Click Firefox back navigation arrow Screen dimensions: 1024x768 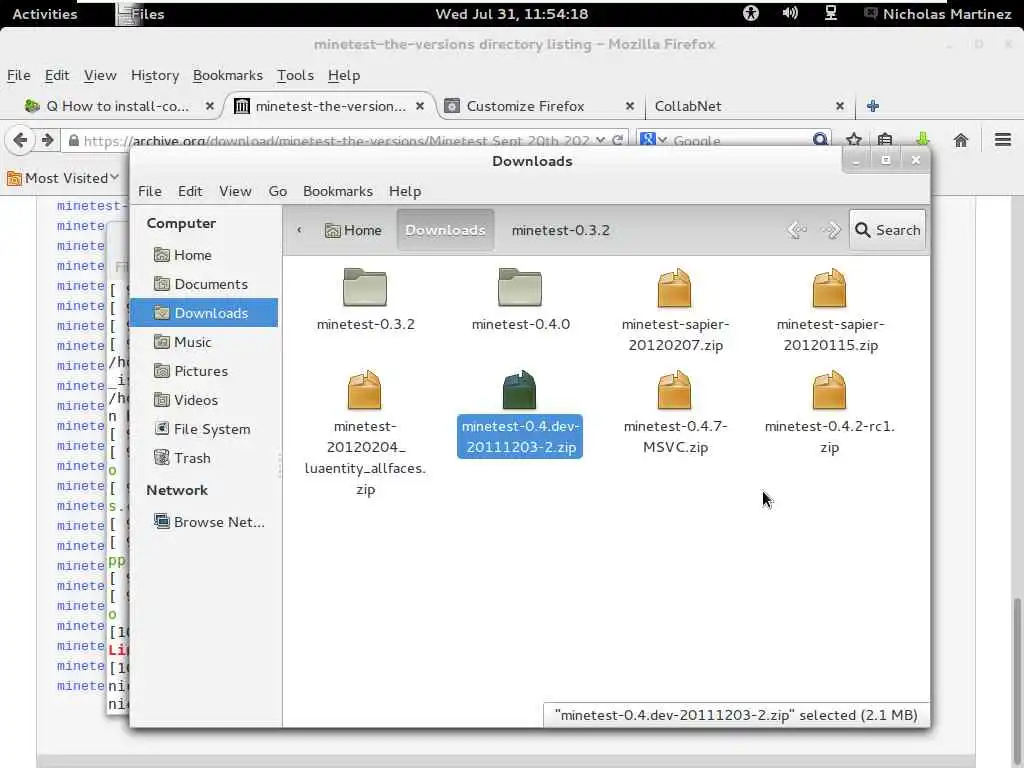pyautogui.click(x=20, y=140)
